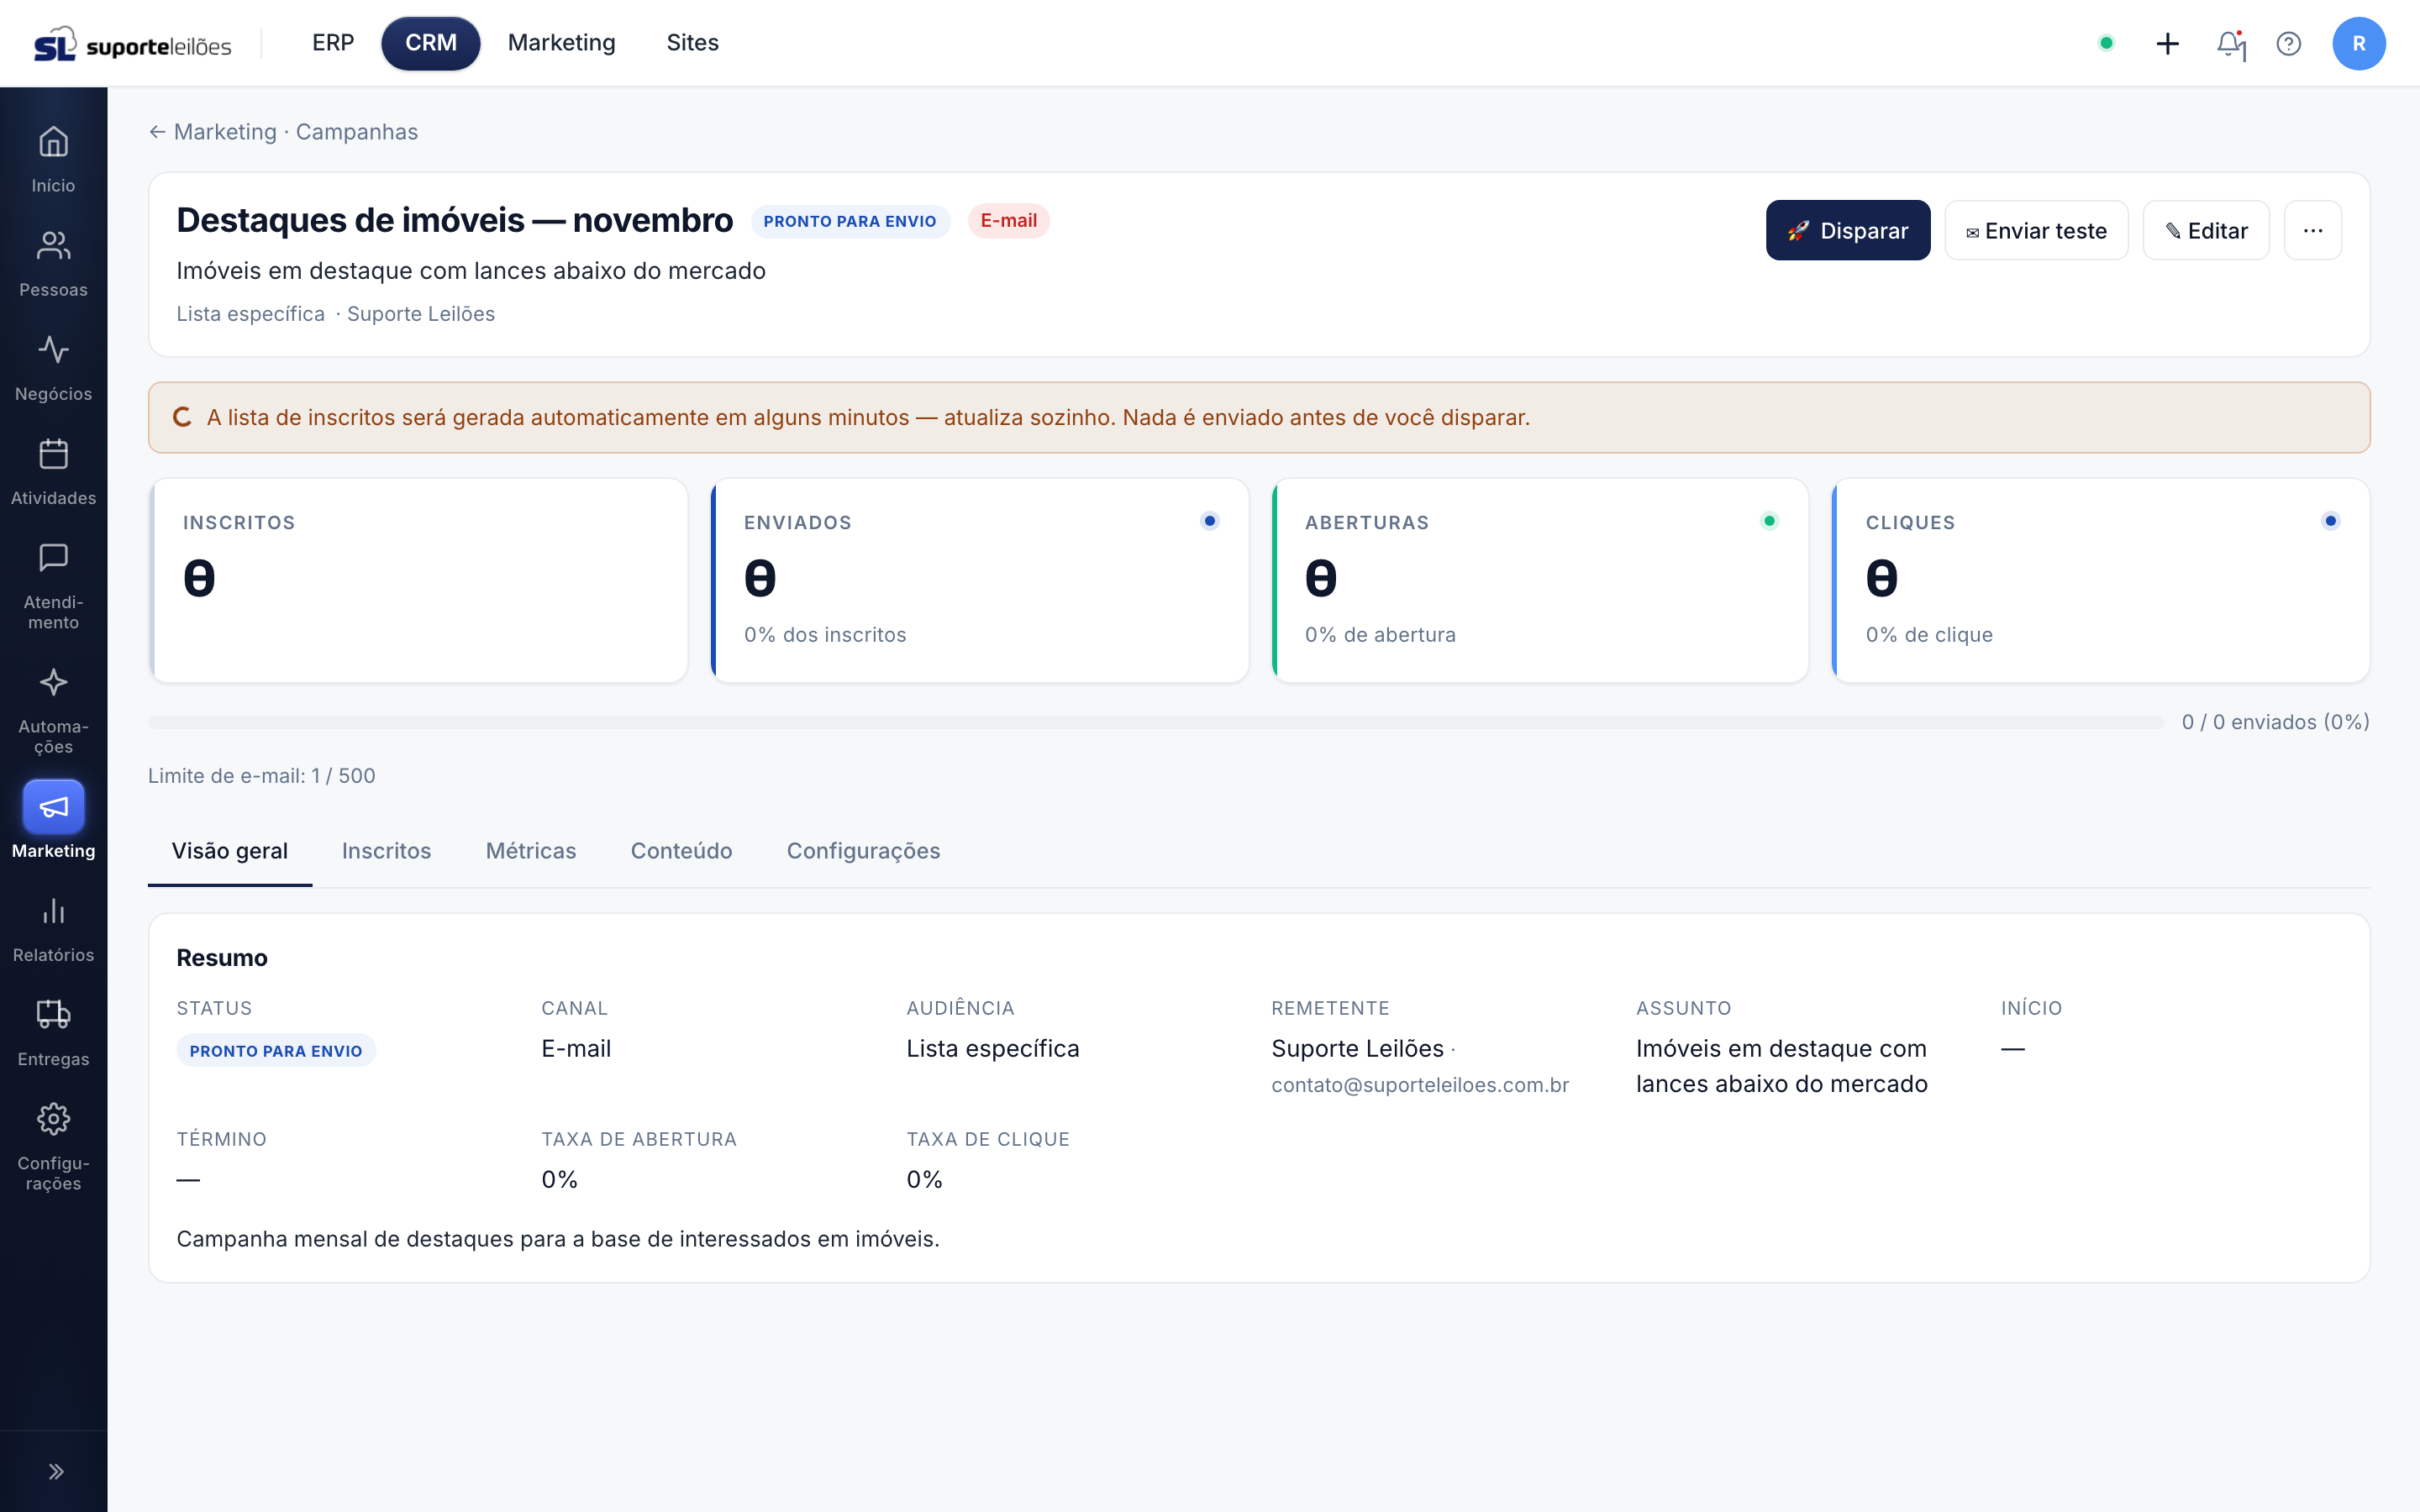Switch to the Métricas tab
Image resolution: width=2420 pixels, height=1512 pixels.
531,851
